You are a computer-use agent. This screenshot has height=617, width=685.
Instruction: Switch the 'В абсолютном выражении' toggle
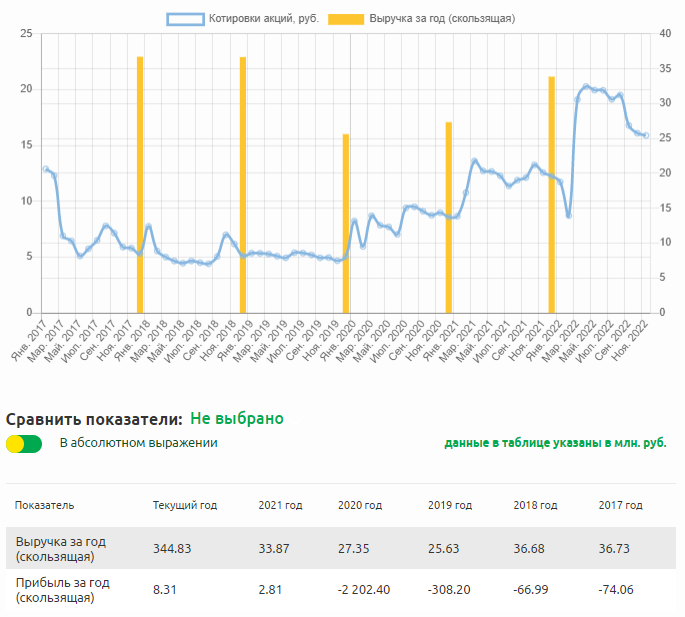[x=24, y=443]
